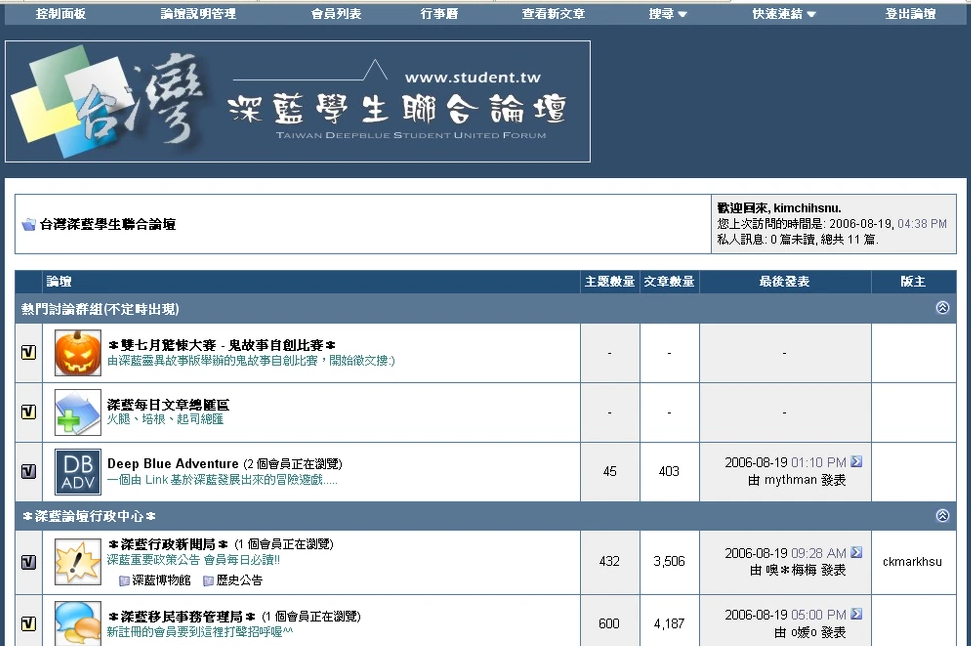Open the 快速連結 dropdown menu
This screenshot has width=971, height=646.
784,14
